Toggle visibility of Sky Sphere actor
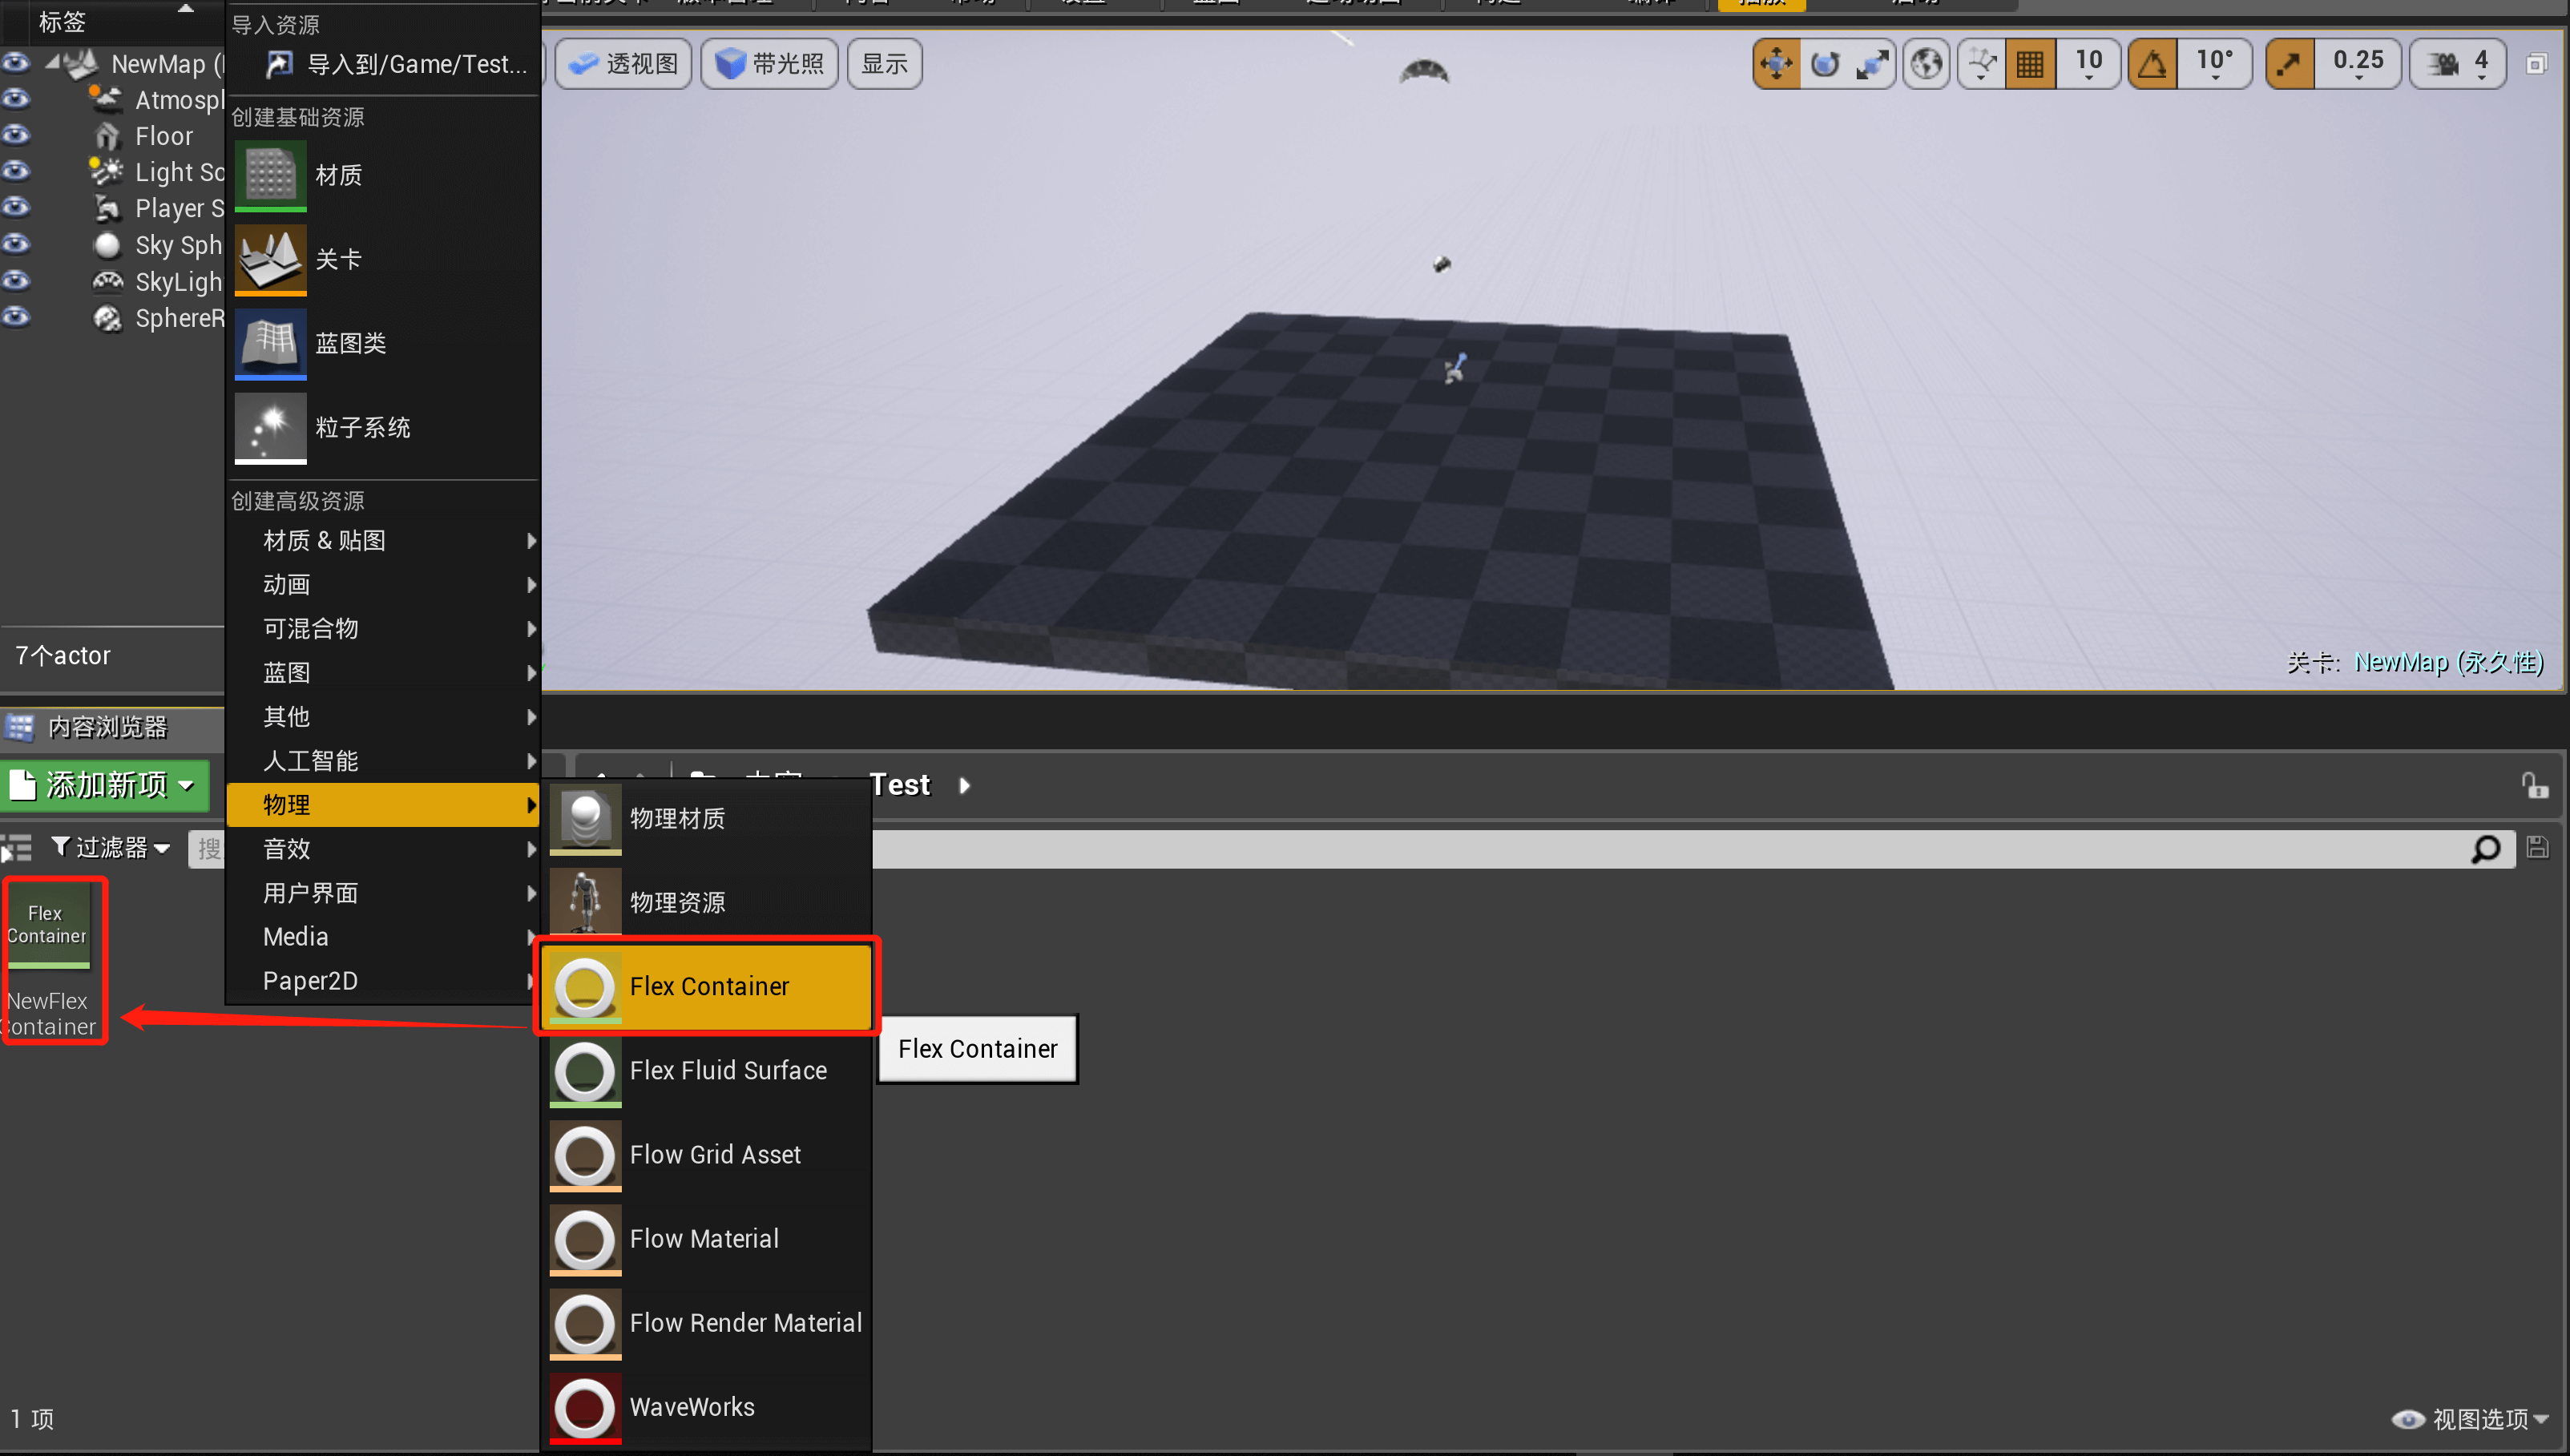This screenshot has height=1456, width=2570. point(16,244)
